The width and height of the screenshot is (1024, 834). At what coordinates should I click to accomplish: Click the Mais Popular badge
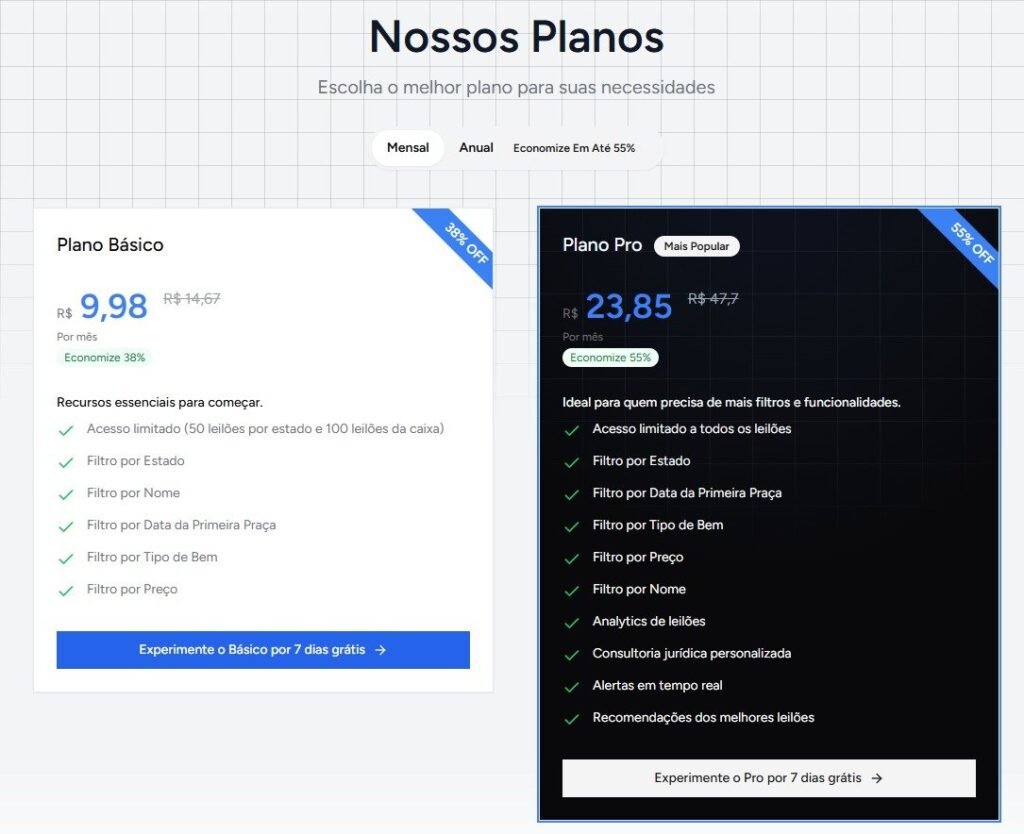click(697, 246)
